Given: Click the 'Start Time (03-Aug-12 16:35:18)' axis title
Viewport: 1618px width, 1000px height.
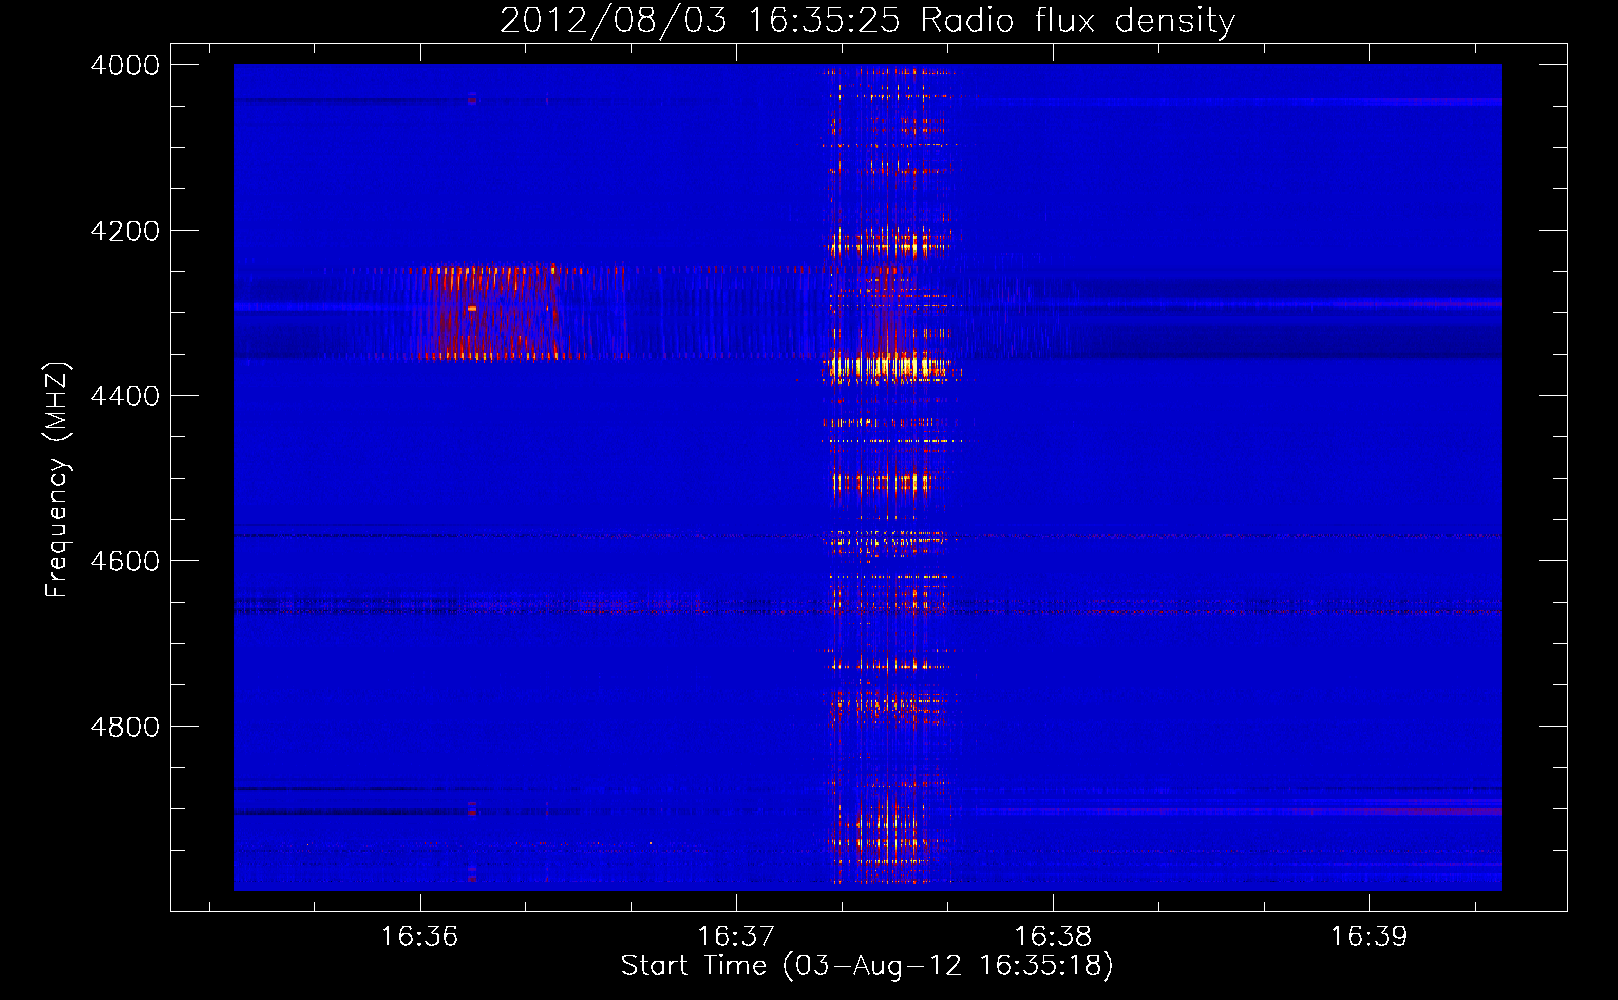Looking at the screenshot, I should point(867,966).
